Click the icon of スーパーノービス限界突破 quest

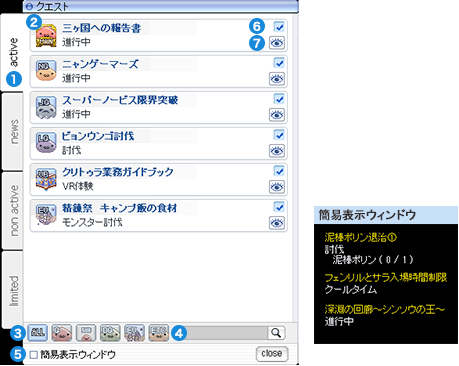tap(46, 107)
